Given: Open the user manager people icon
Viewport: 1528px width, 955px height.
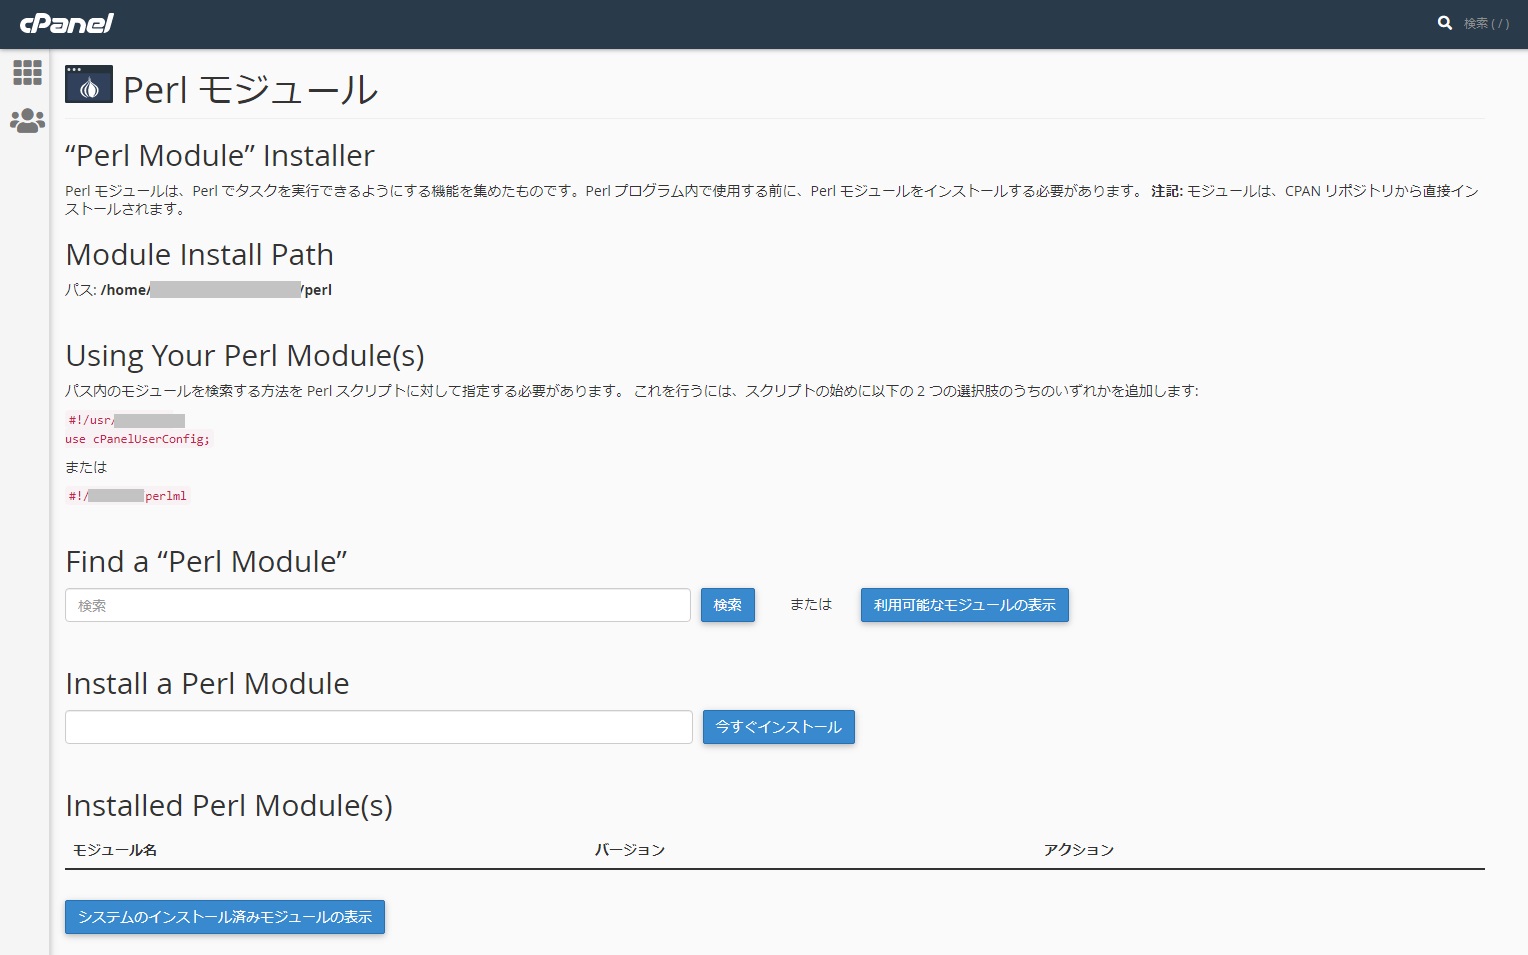Looking at the screenshot, I should coord(27,121).
